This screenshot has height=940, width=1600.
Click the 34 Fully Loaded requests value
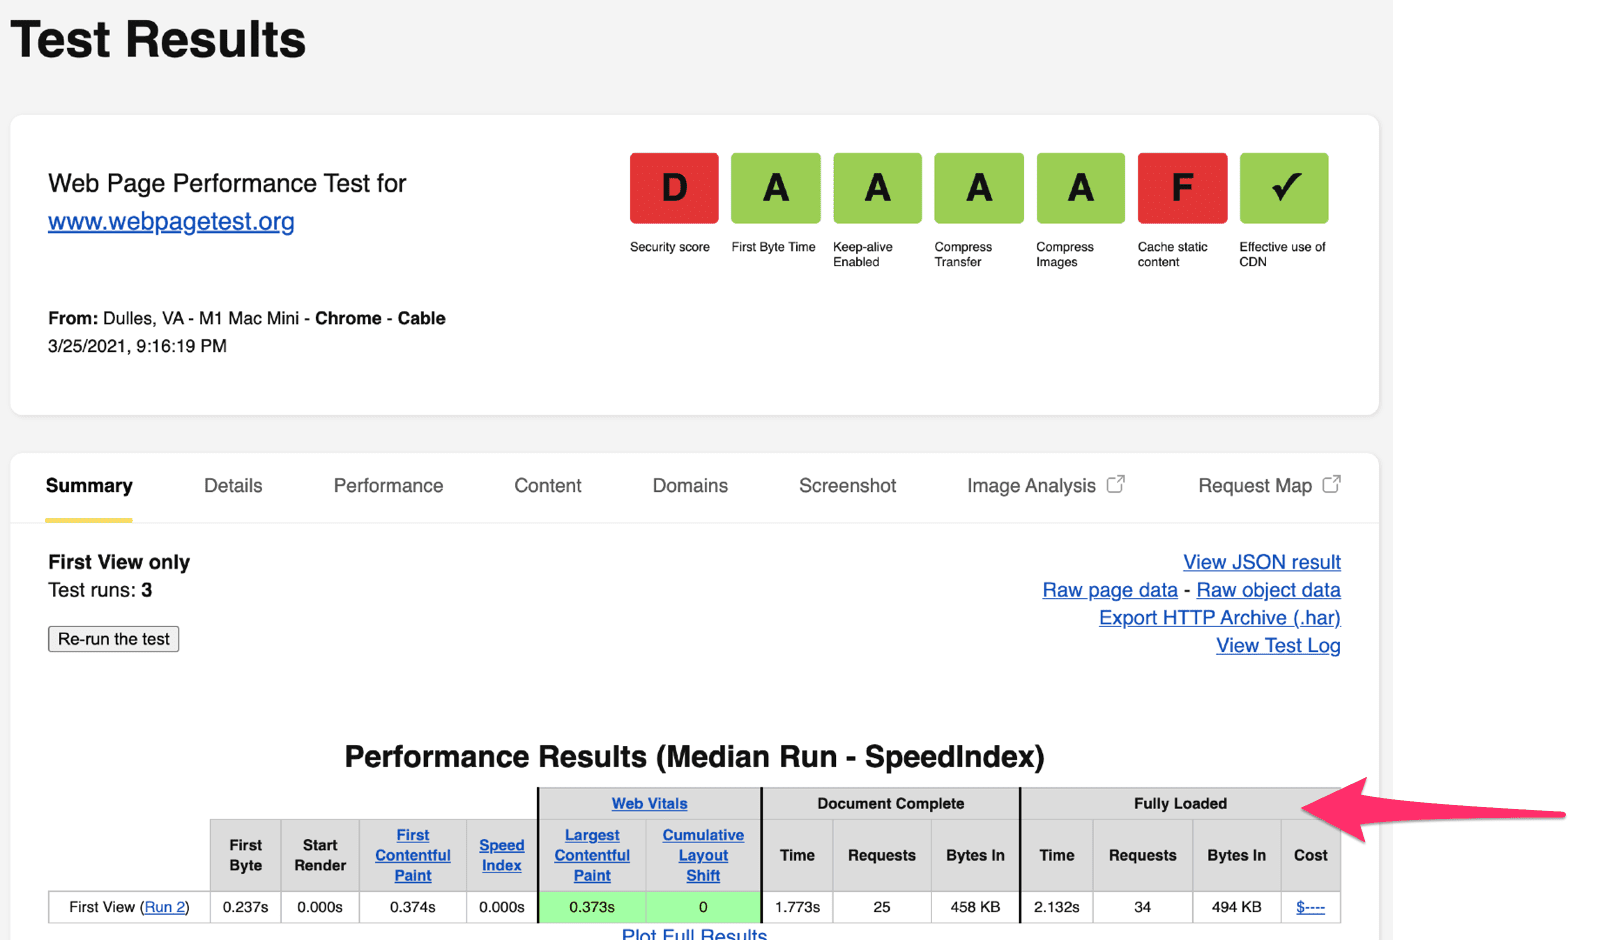[1142, 907]
